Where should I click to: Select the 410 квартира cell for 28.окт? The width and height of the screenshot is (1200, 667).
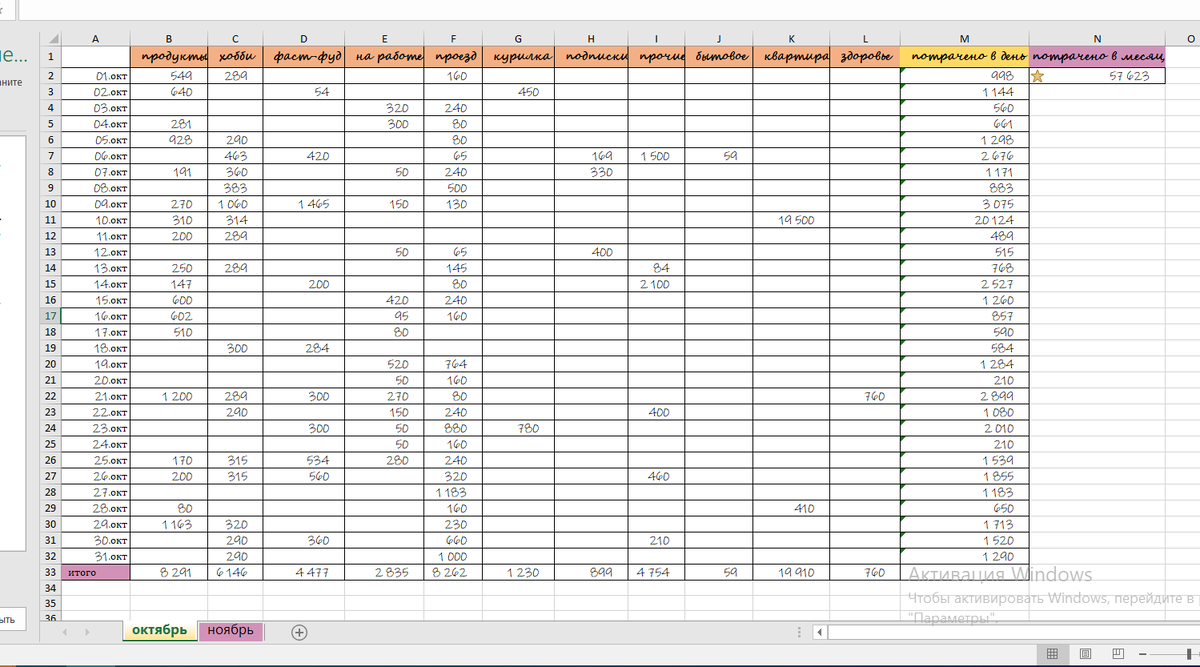click(x=792, y=508)
